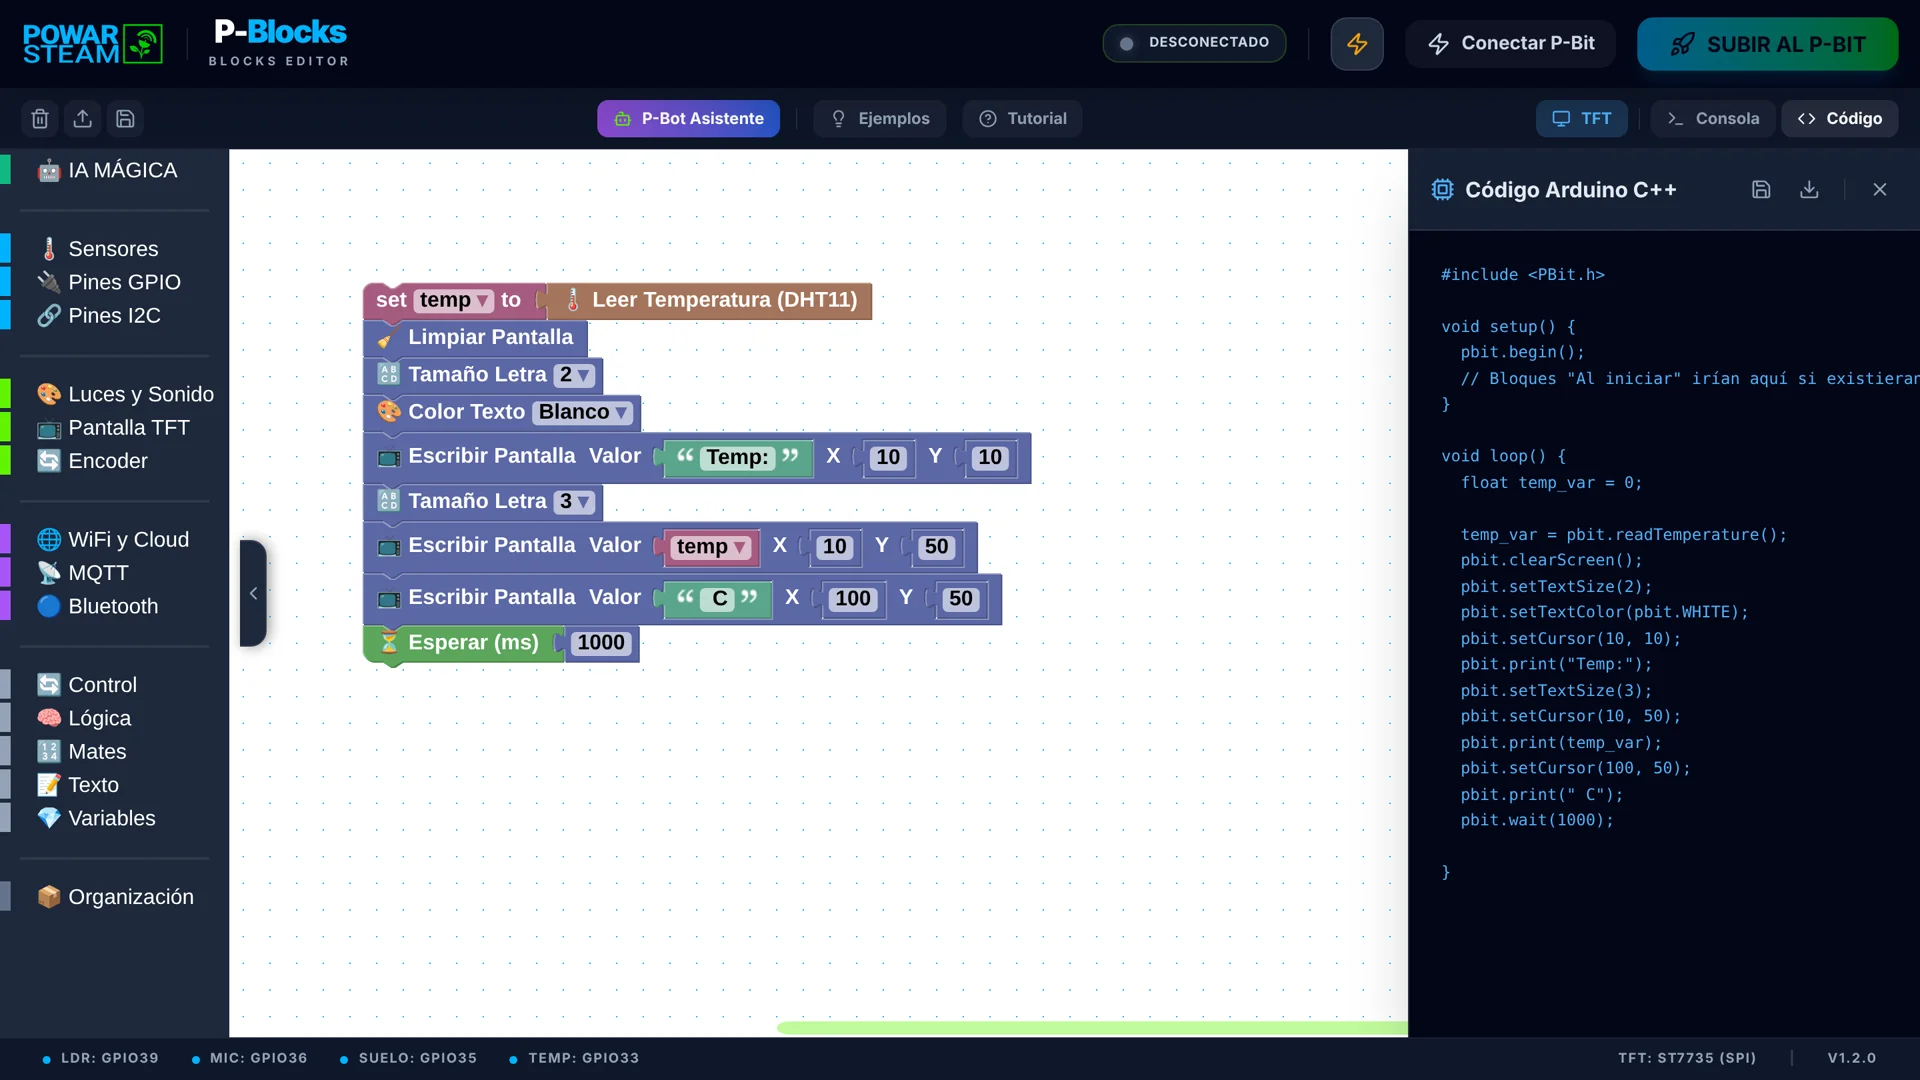Open the temp dropdown in Escribir Pantalla block
This screenshot has width=1920, height=1080.
712,547
